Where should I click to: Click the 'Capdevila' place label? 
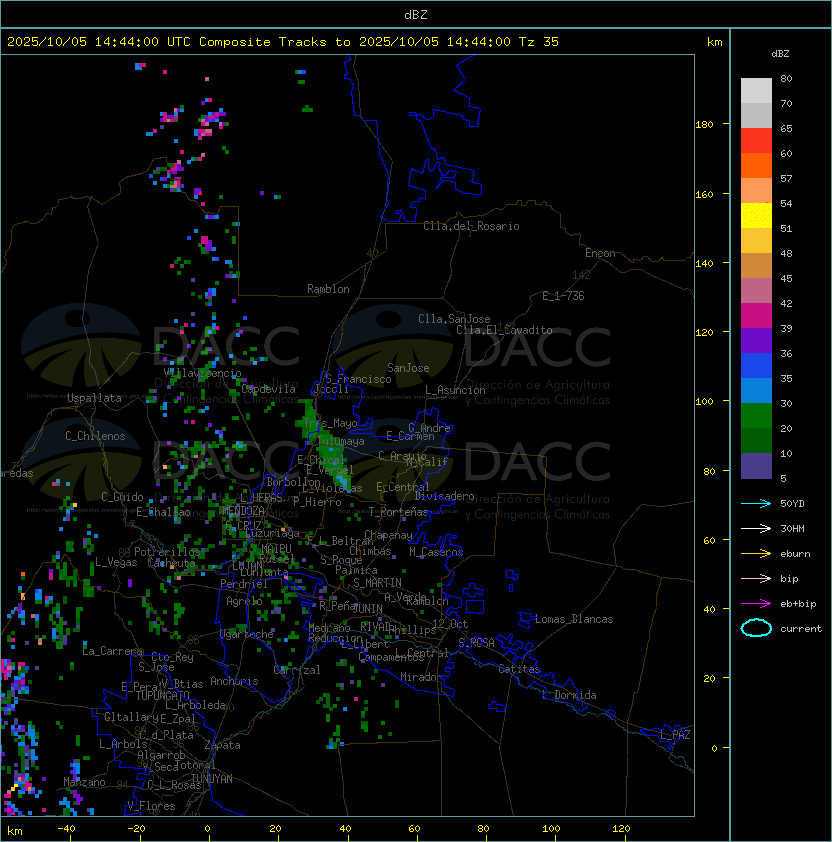269,389
